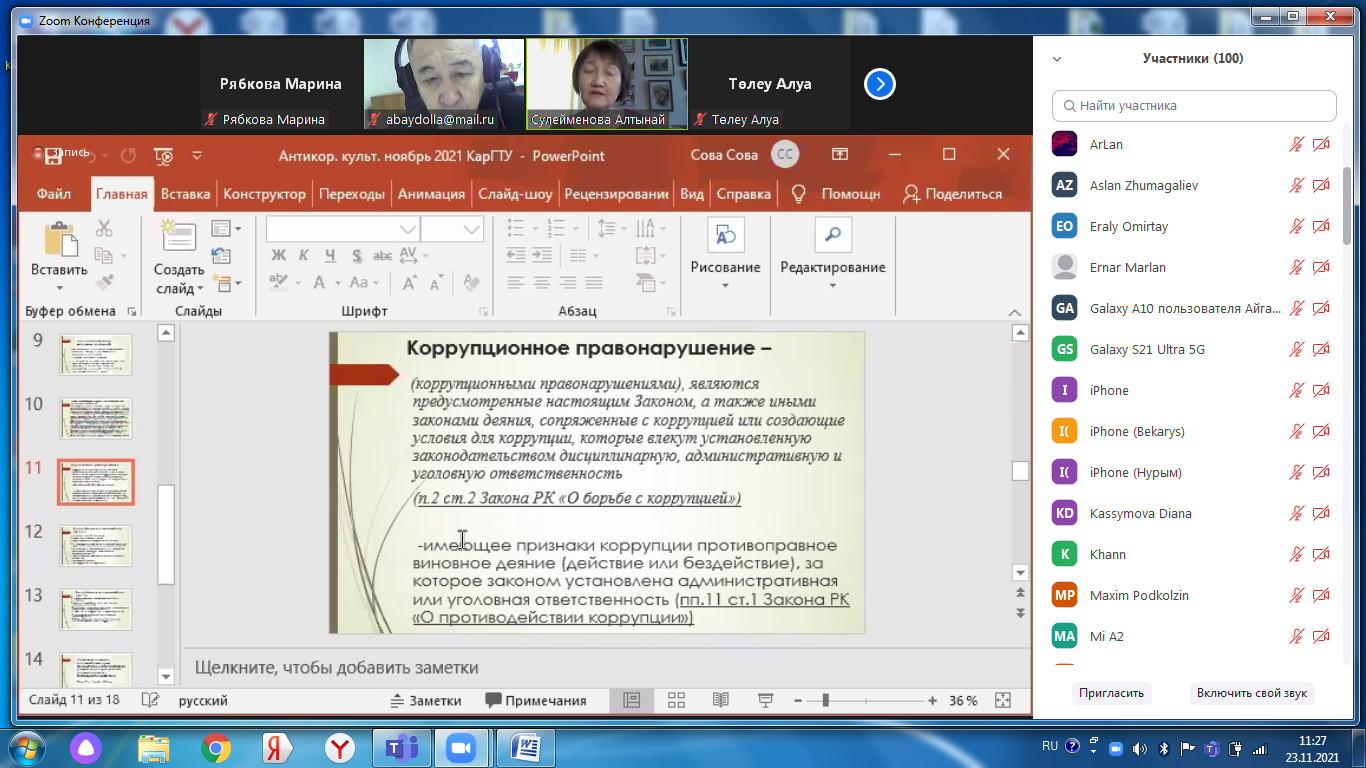Open Customize Quick Access Toolbar dropdown
1366x768 pixels.
(197, 155)
